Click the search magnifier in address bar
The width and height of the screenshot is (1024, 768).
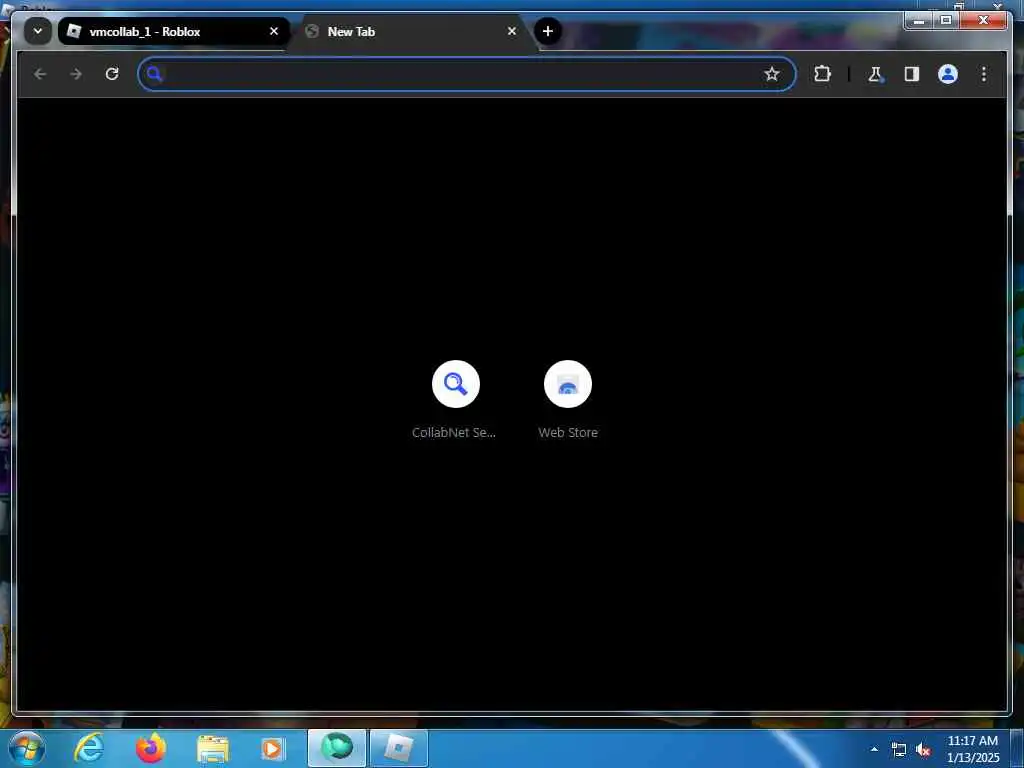point(154,74)
